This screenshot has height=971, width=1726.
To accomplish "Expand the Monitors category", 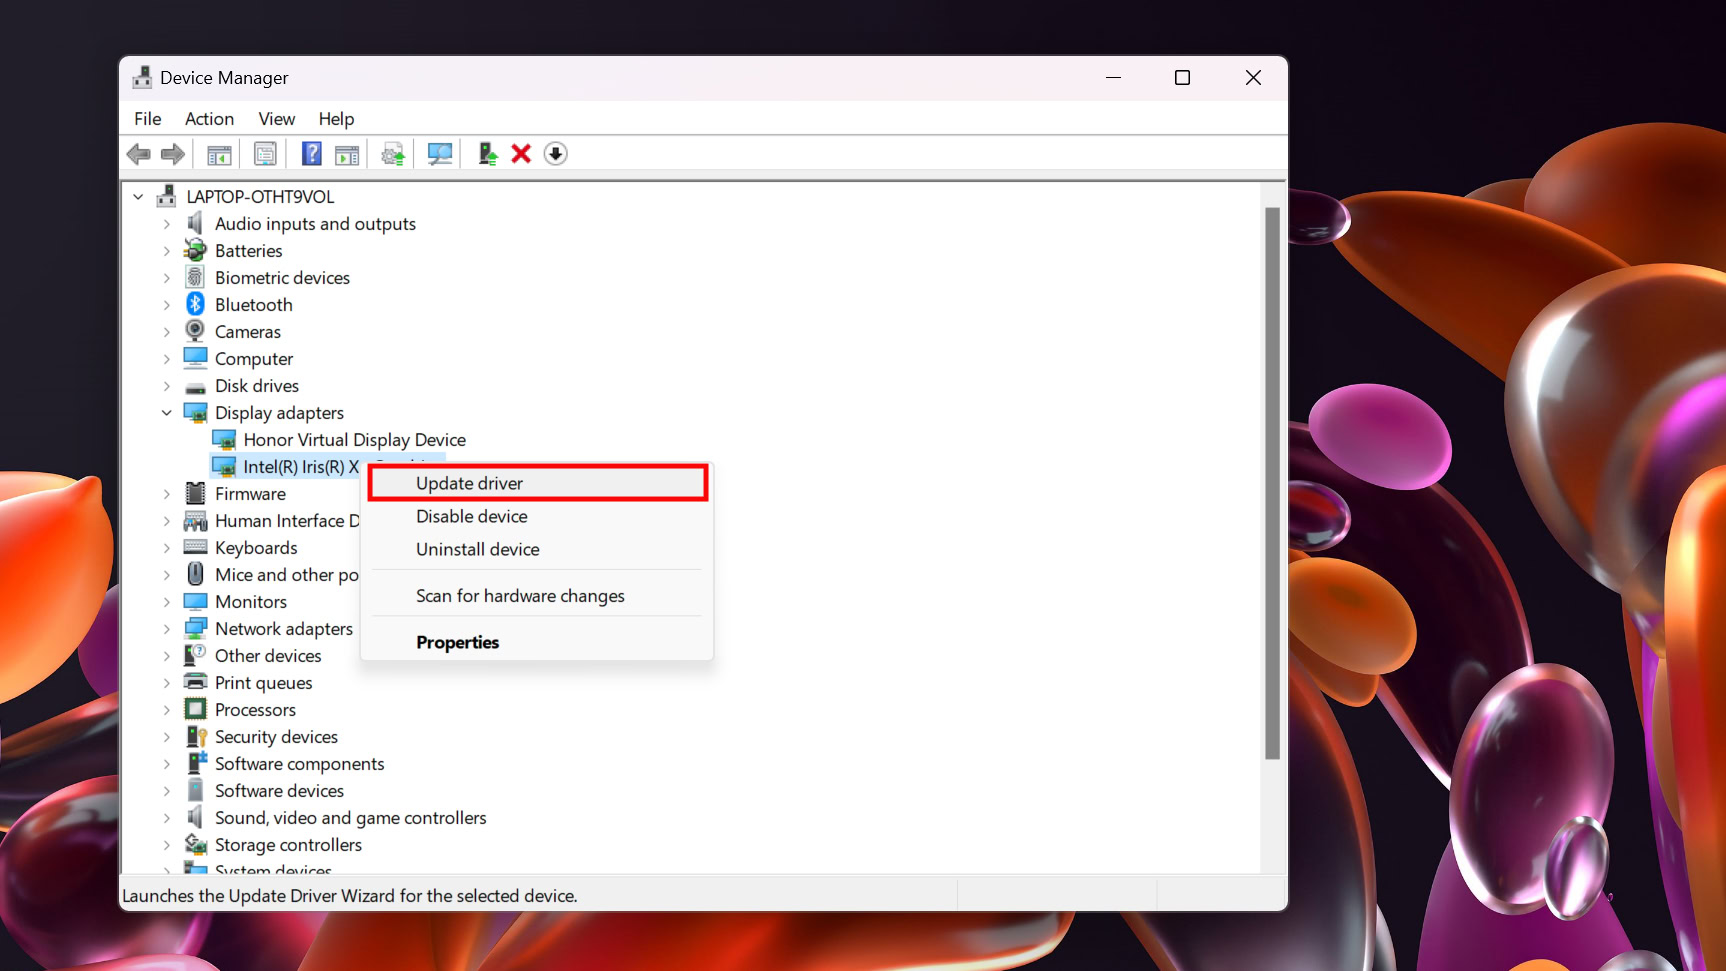I will tap(167, 602).
